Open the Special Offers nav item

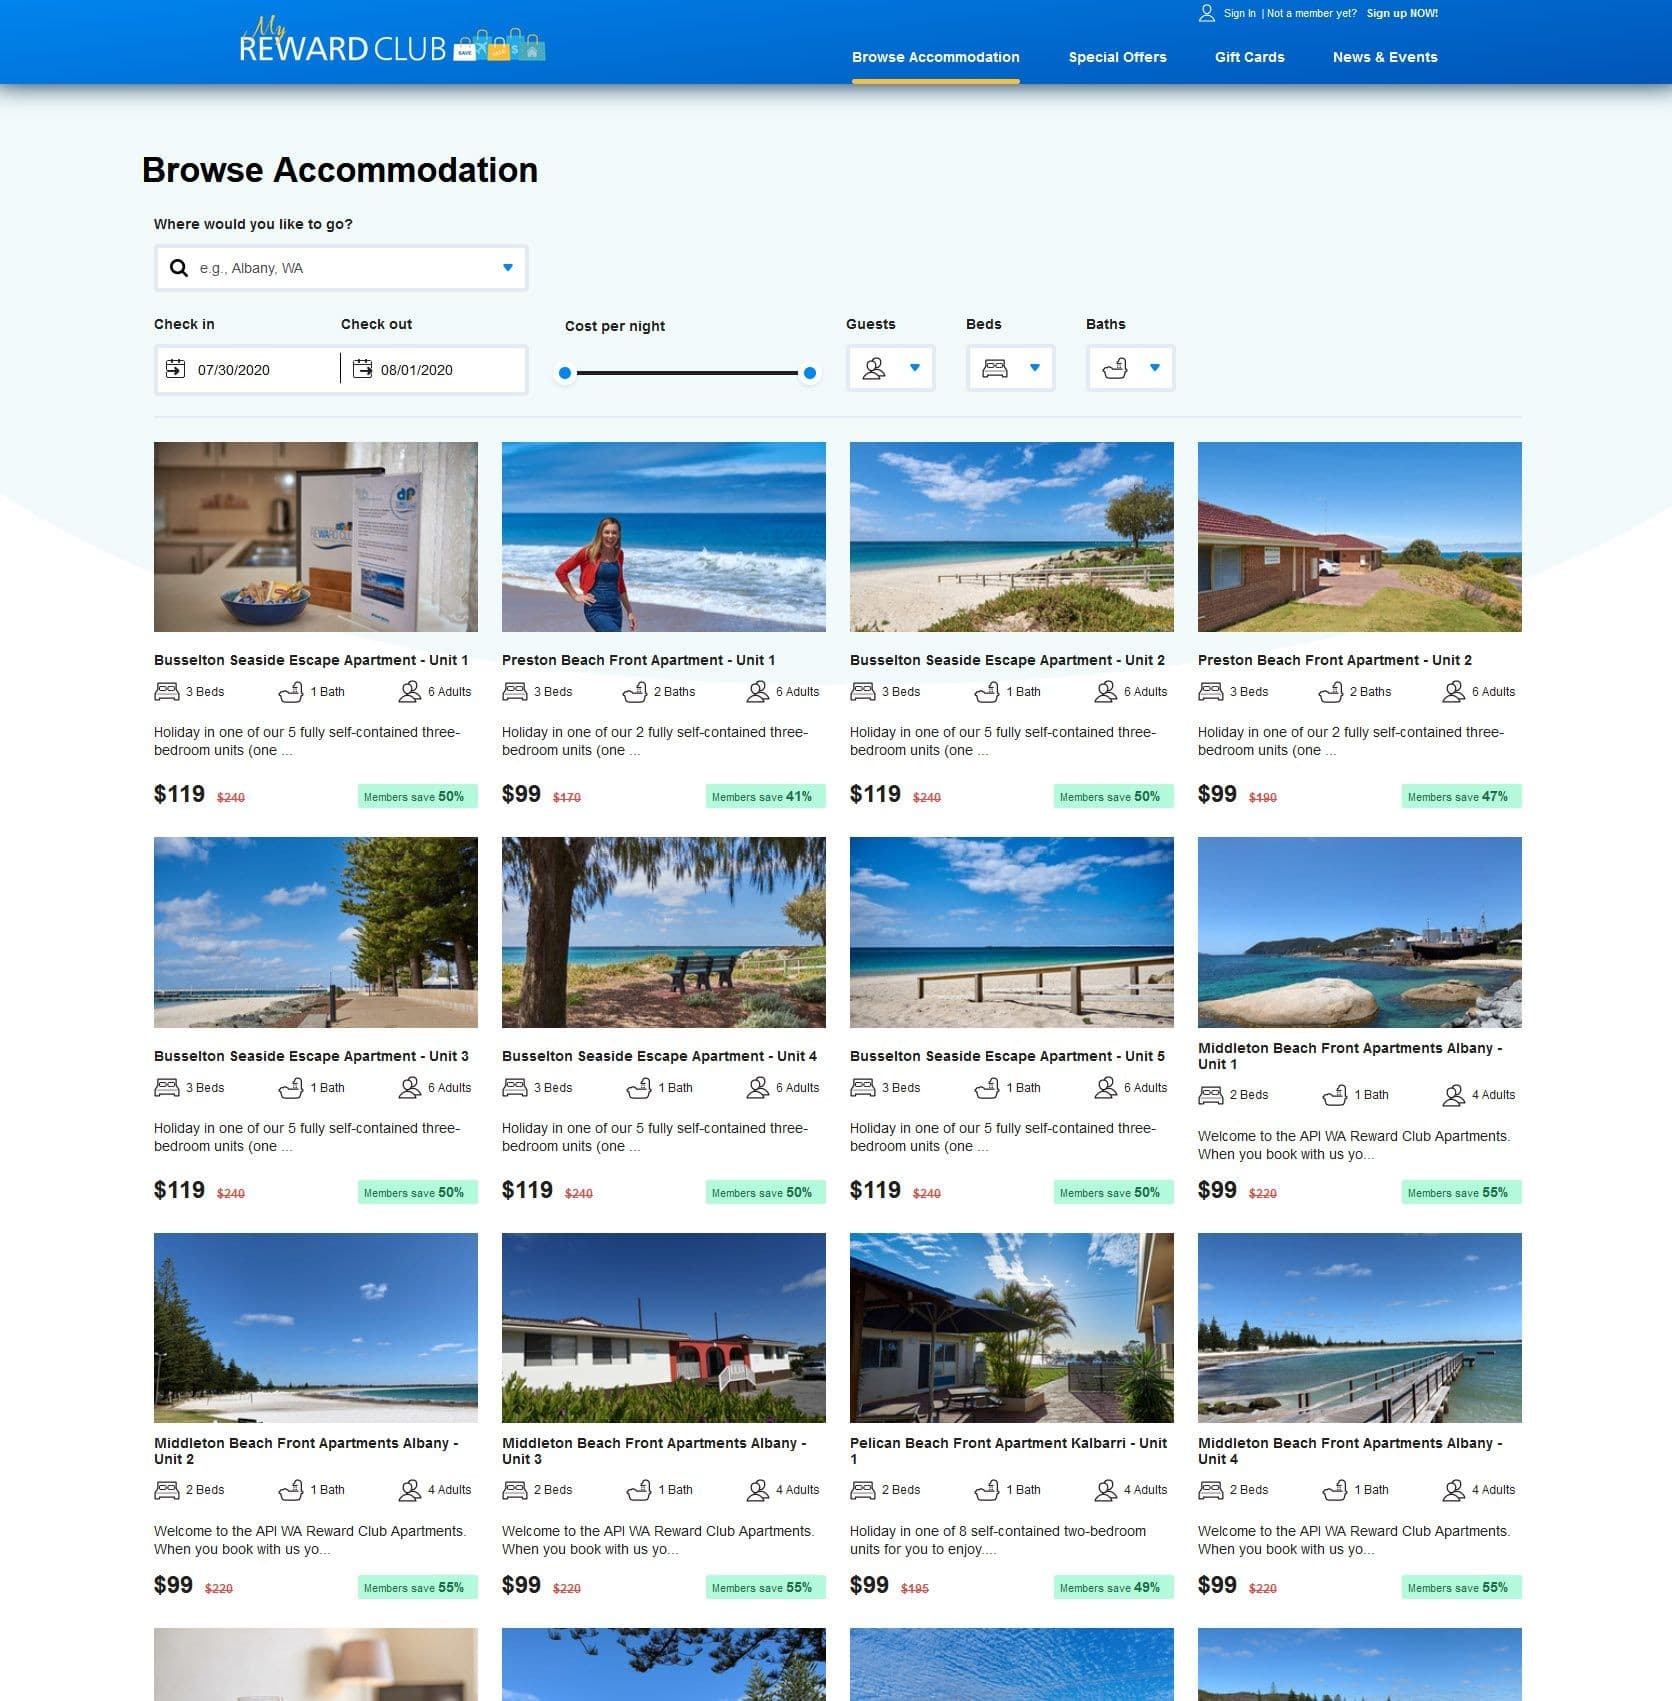[1117, 57]
